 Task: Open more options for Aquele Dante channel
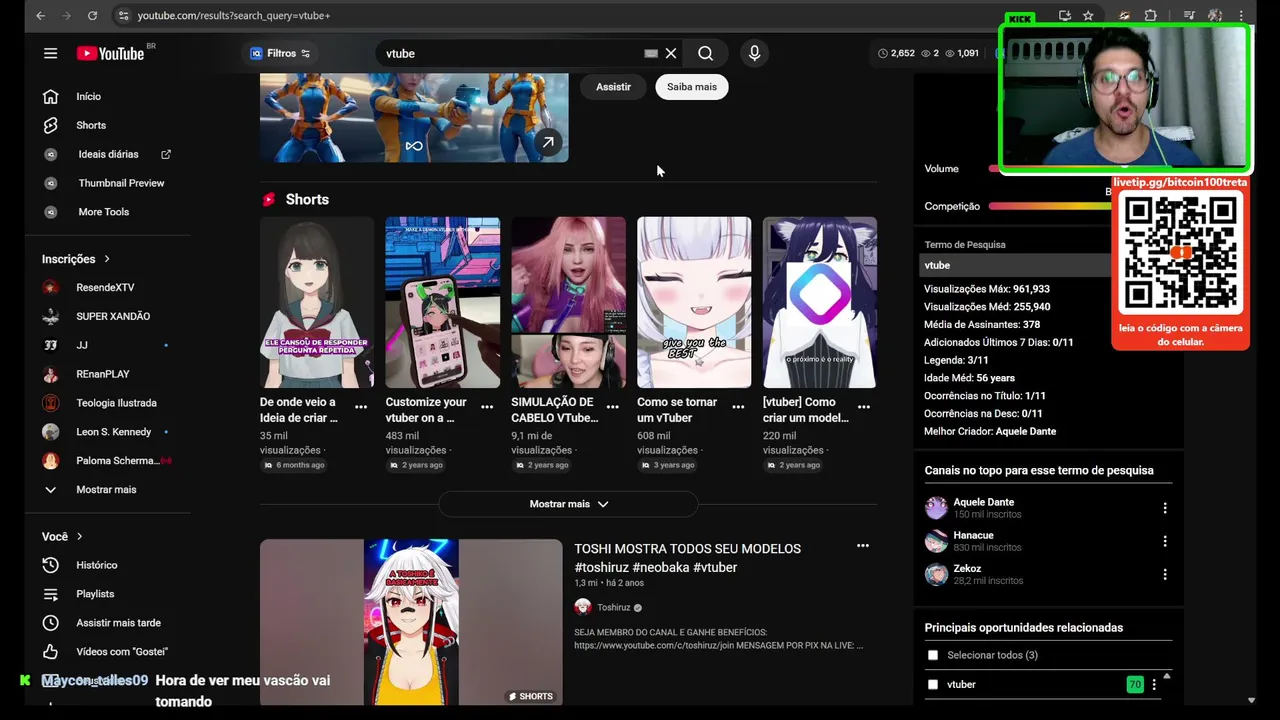pyautogui.click(x=1164, y=508)
